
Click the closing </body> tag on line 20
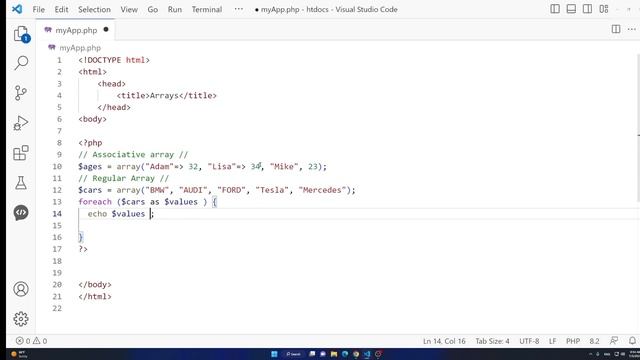(x=95, y=284)
